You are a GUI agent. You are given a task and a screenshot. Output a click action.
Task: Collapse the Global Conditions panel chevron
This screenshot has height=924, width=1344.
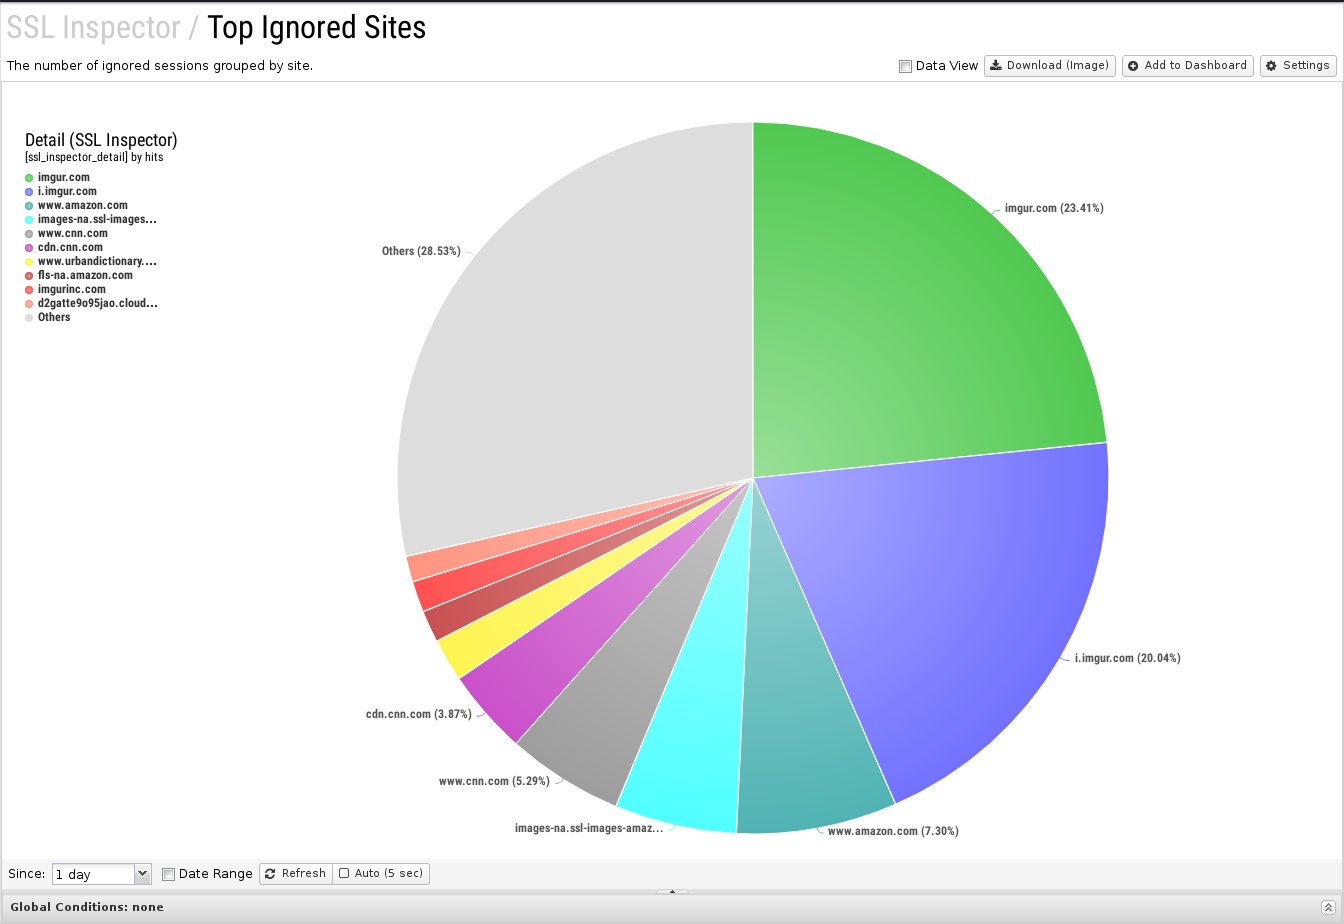click(x=1327, y=907)
